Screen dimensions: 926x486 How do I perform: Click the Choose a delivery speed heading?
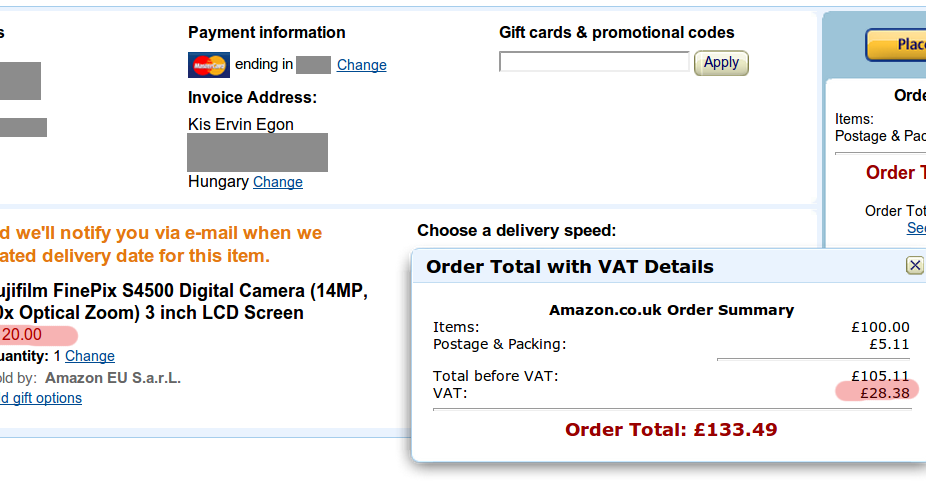(516, 230)
